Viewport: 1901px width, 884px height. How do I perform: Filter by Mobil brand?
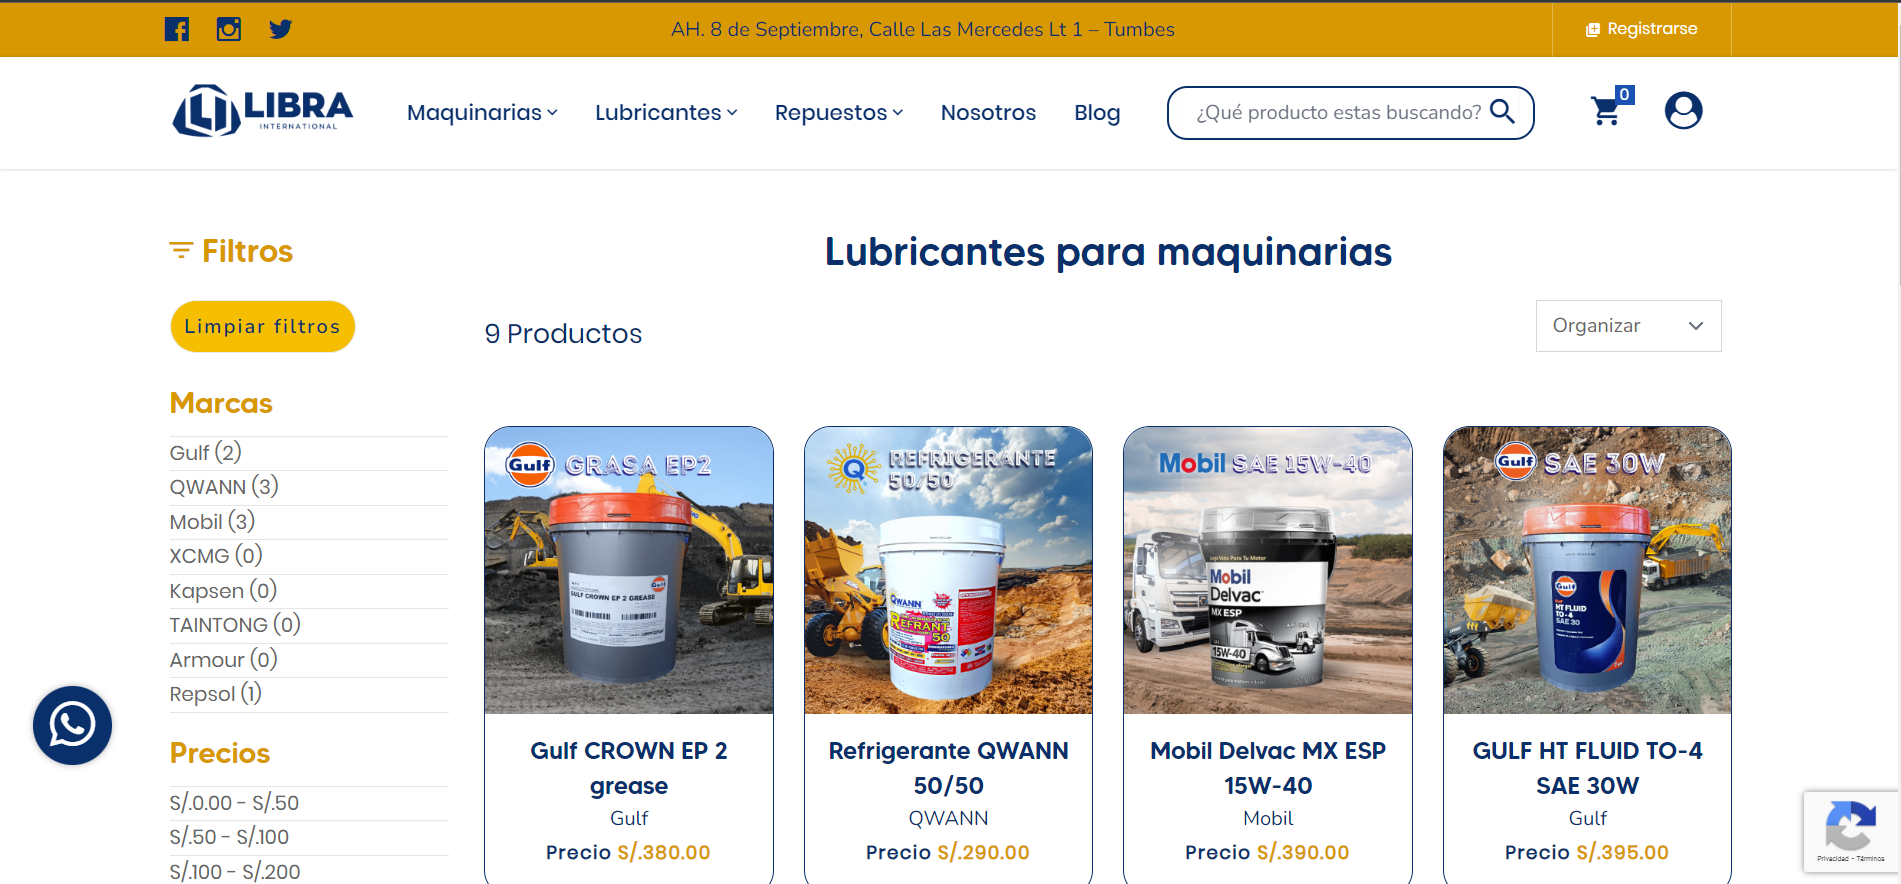212,522
